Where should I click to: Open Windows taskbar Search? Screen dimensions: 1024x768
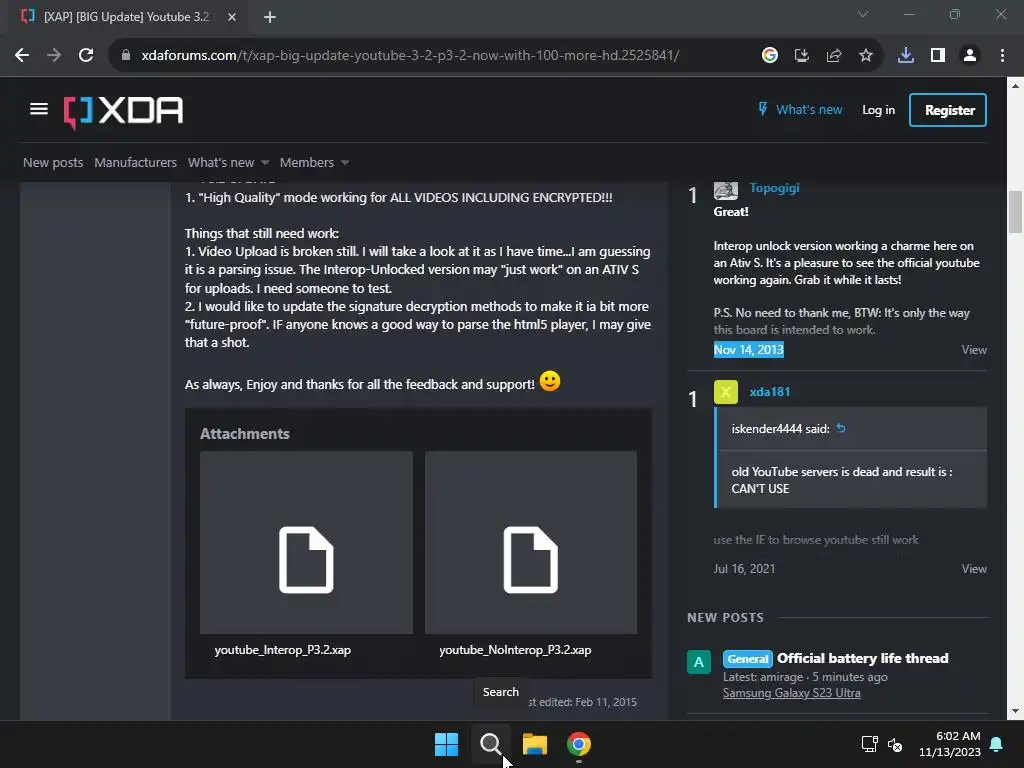click(490, 744)
